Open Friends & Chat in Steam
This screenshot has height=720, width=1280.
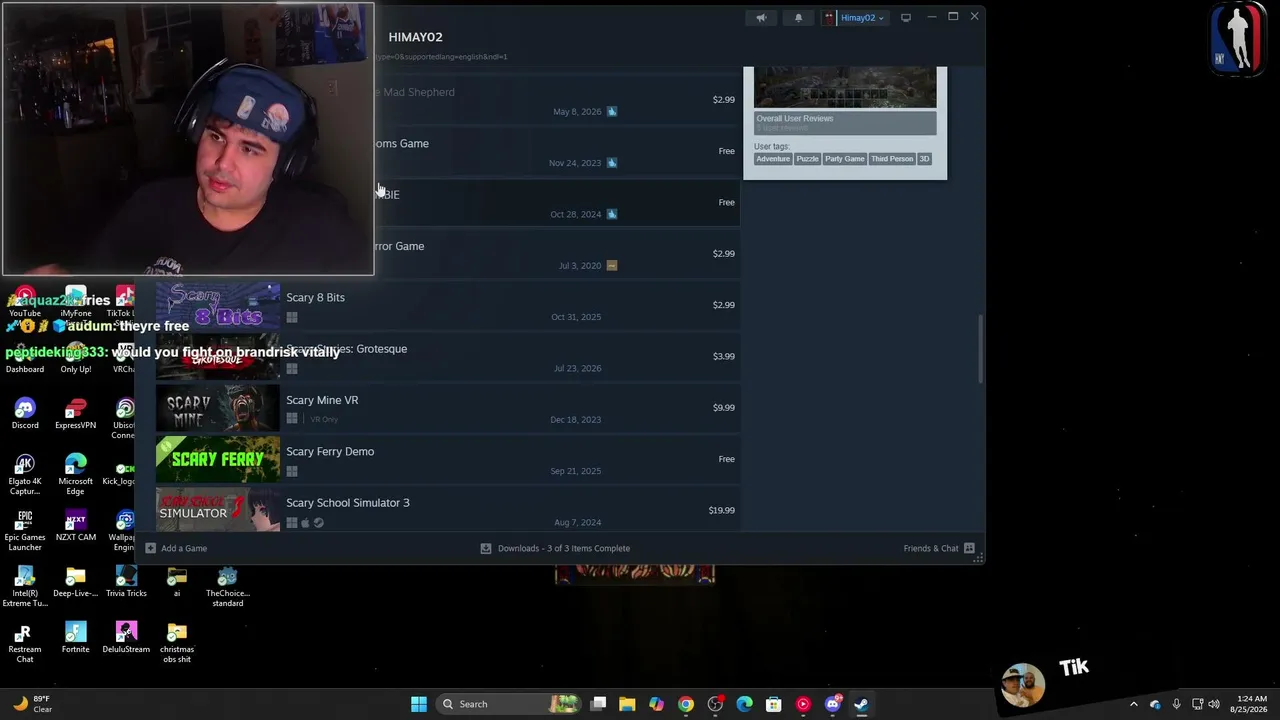(x=939, y=548)
